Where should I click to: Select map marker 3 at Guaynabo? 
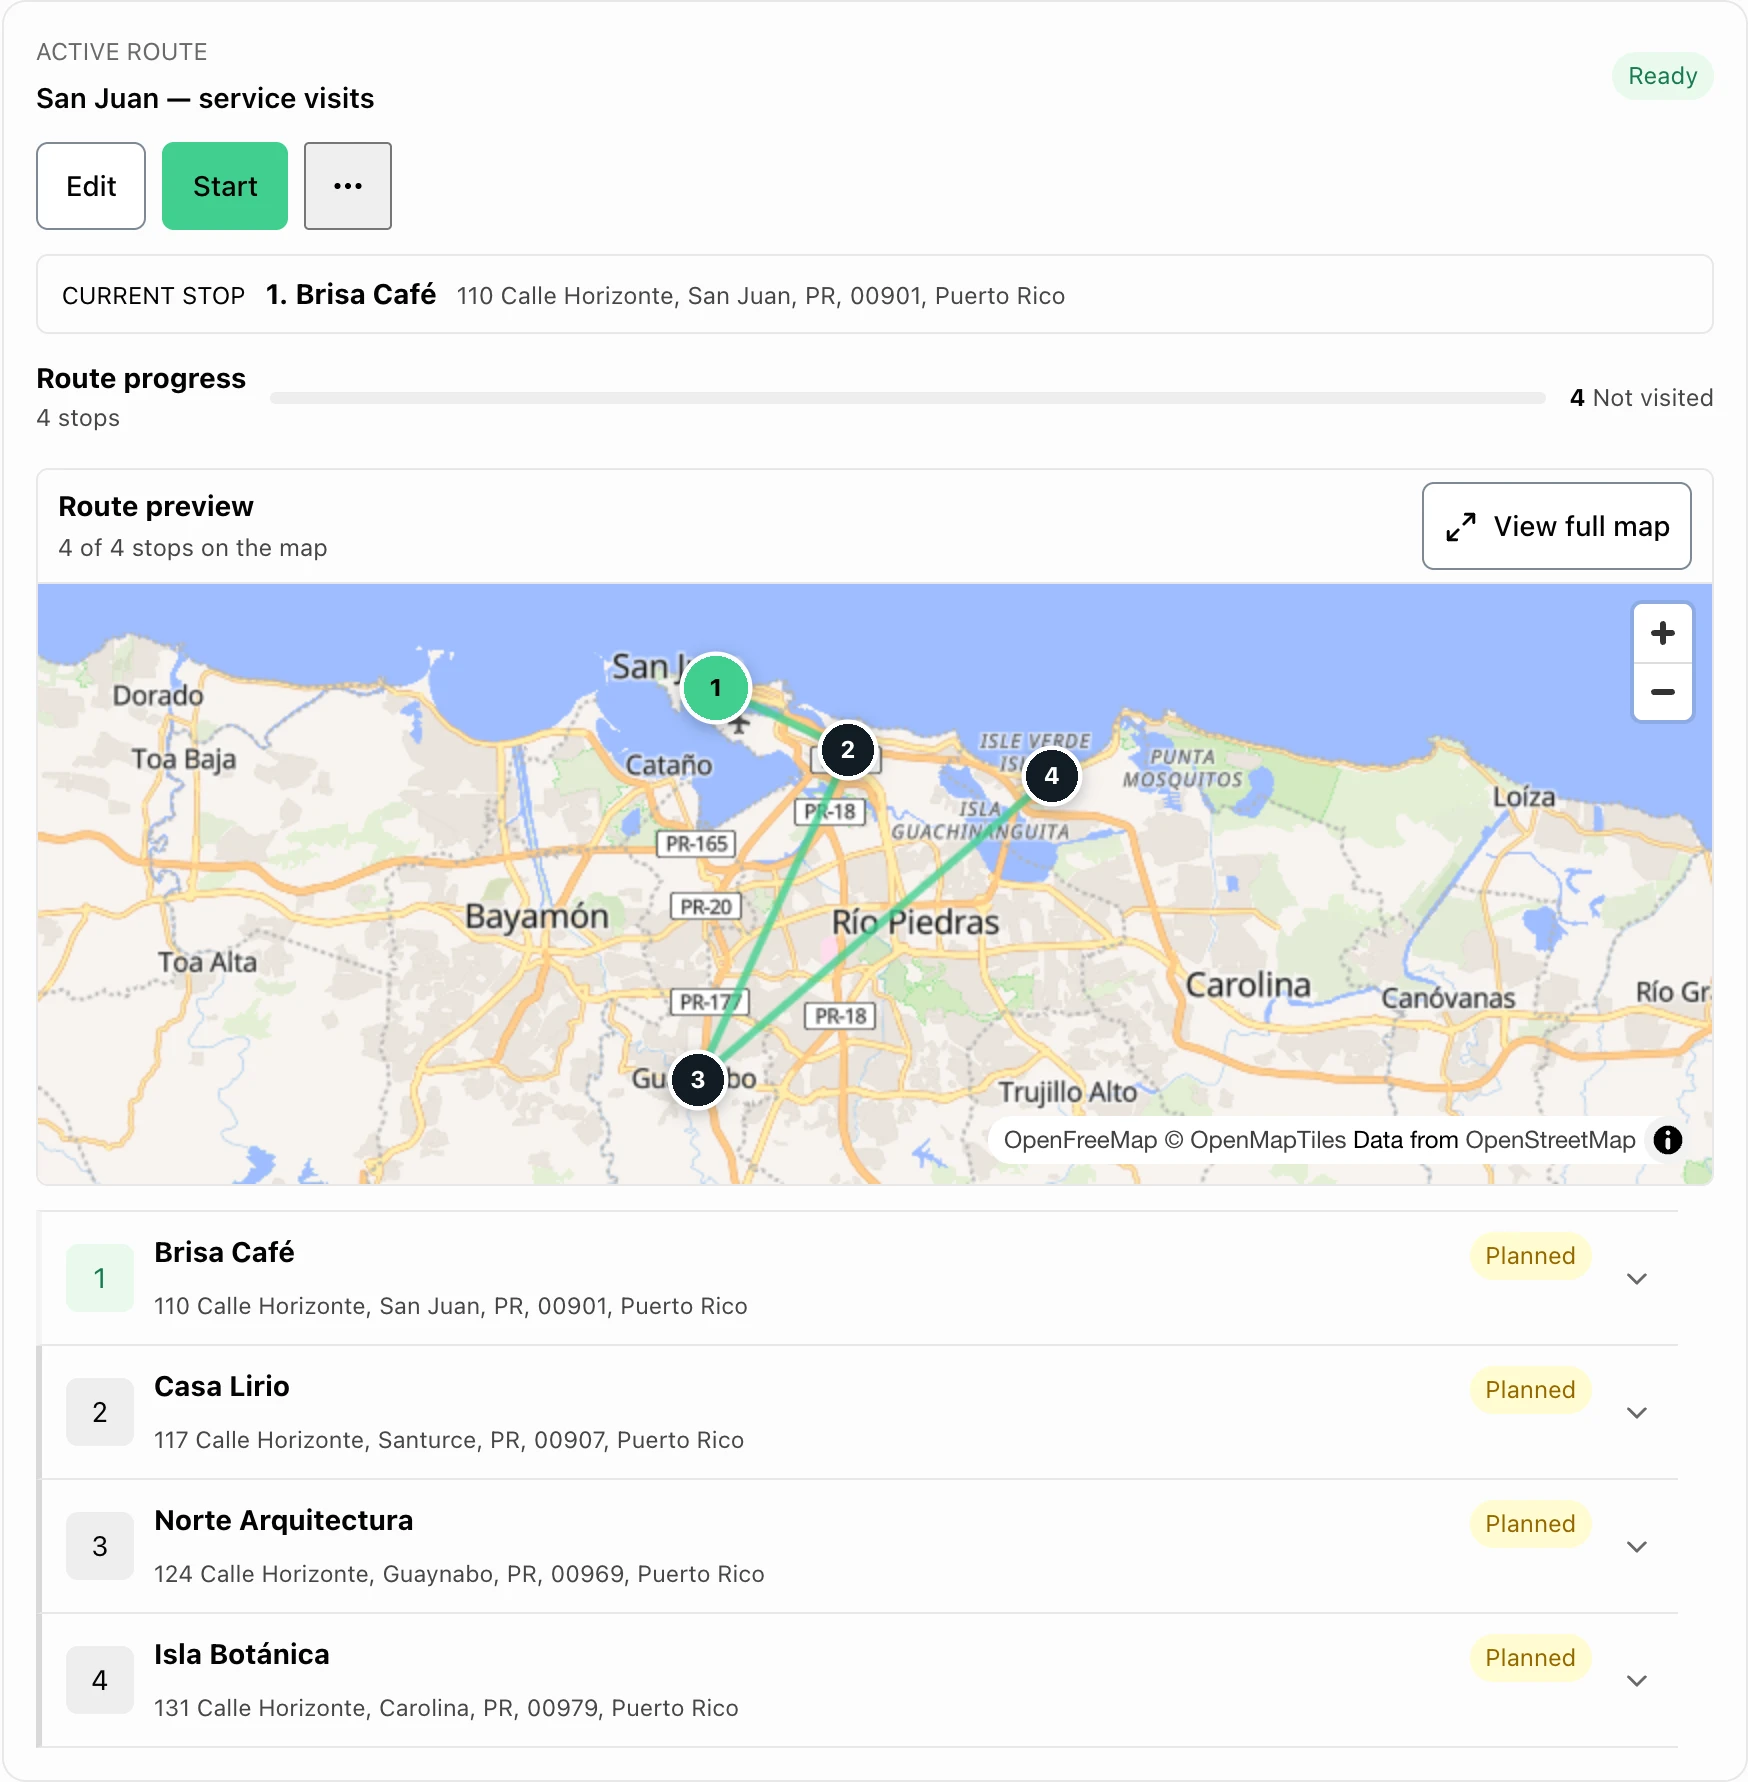click(x=697, y=1080)
